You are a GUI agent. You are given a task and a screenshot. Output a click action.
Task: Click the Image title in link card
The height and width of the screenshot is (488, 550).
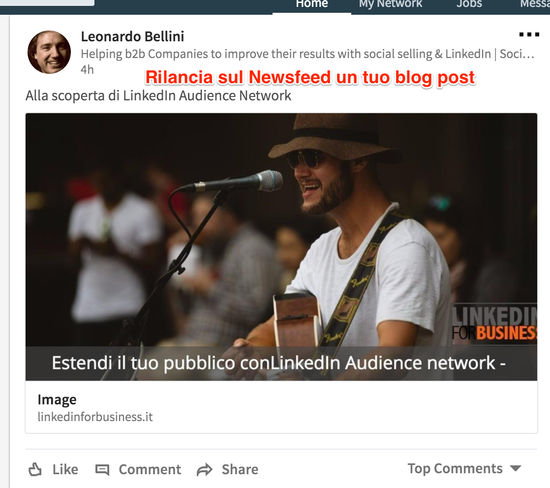point(57,400)
